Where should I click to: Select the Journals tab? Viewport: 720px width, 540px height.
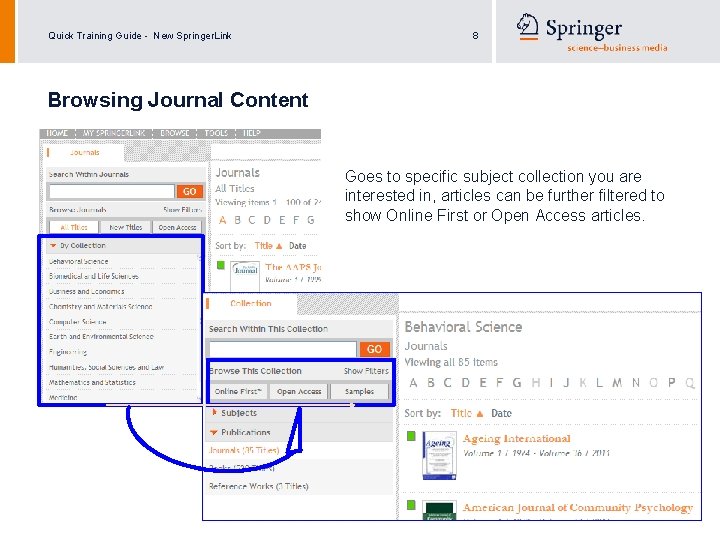(84, 152)
